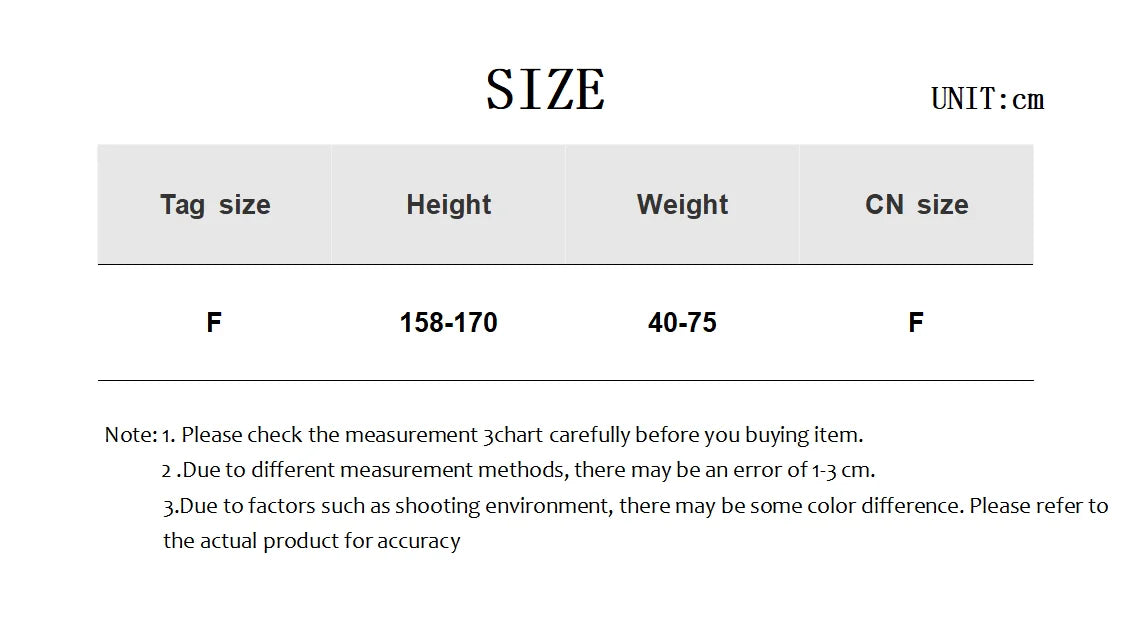1130x621 pixels.
Task: Select the F value under CN size
Action: (916, 322)
